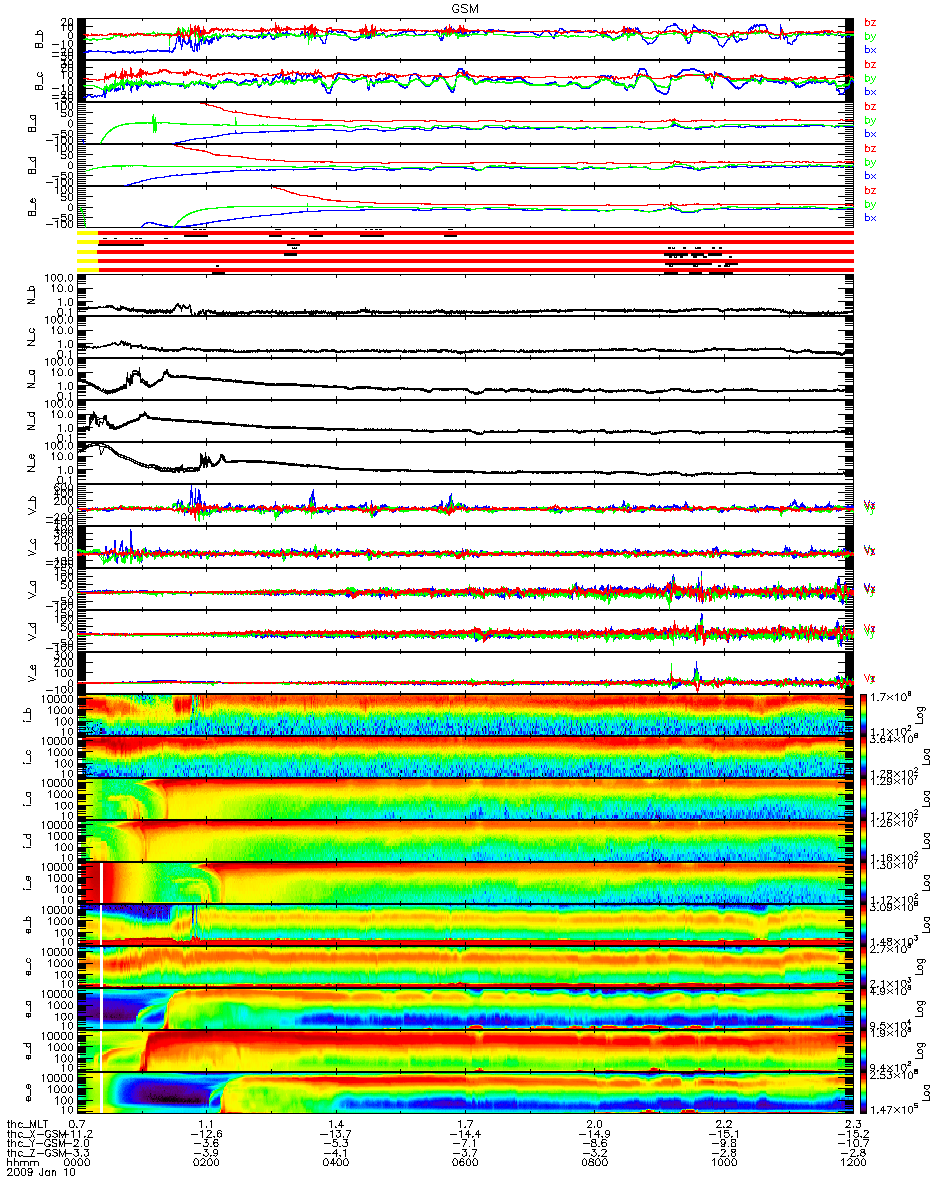Click the MLT value 2.0
930x1200 pixels.
[595, 1126]
